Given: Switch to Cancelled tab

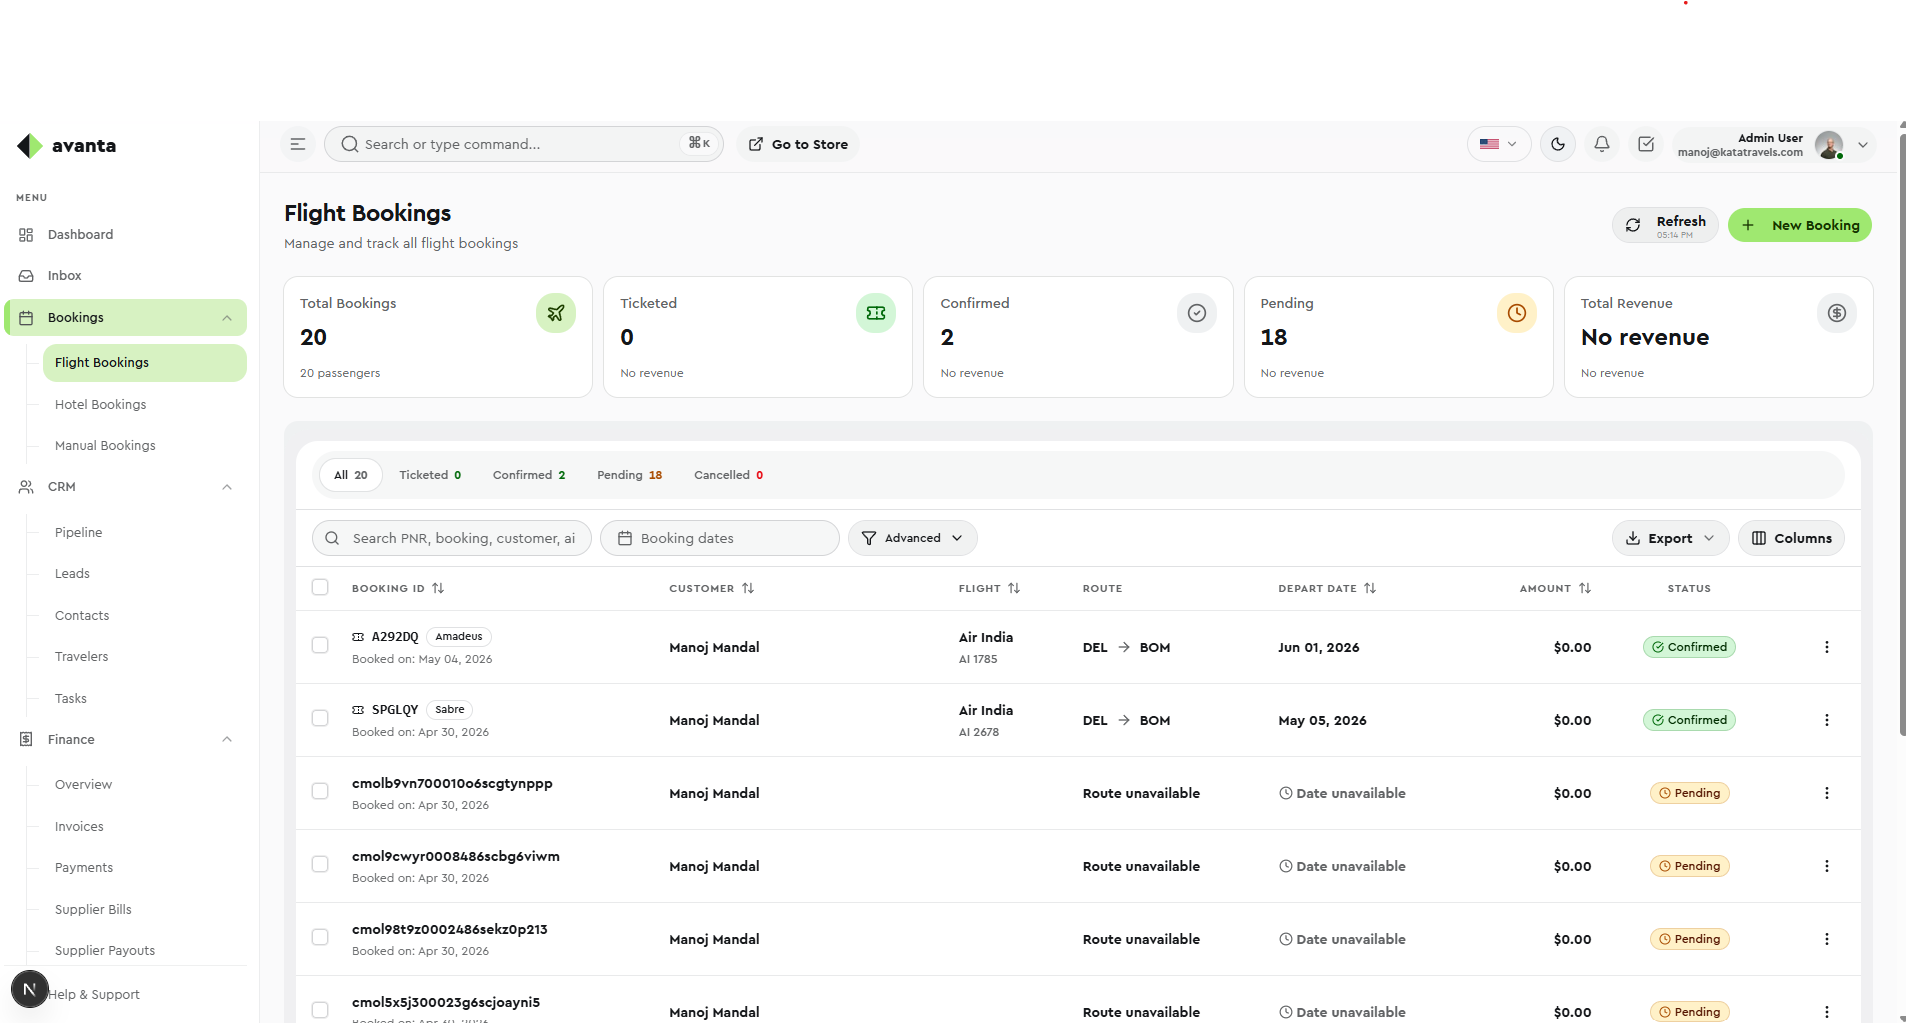Looking at the screenshot, I should coord(728,475).
